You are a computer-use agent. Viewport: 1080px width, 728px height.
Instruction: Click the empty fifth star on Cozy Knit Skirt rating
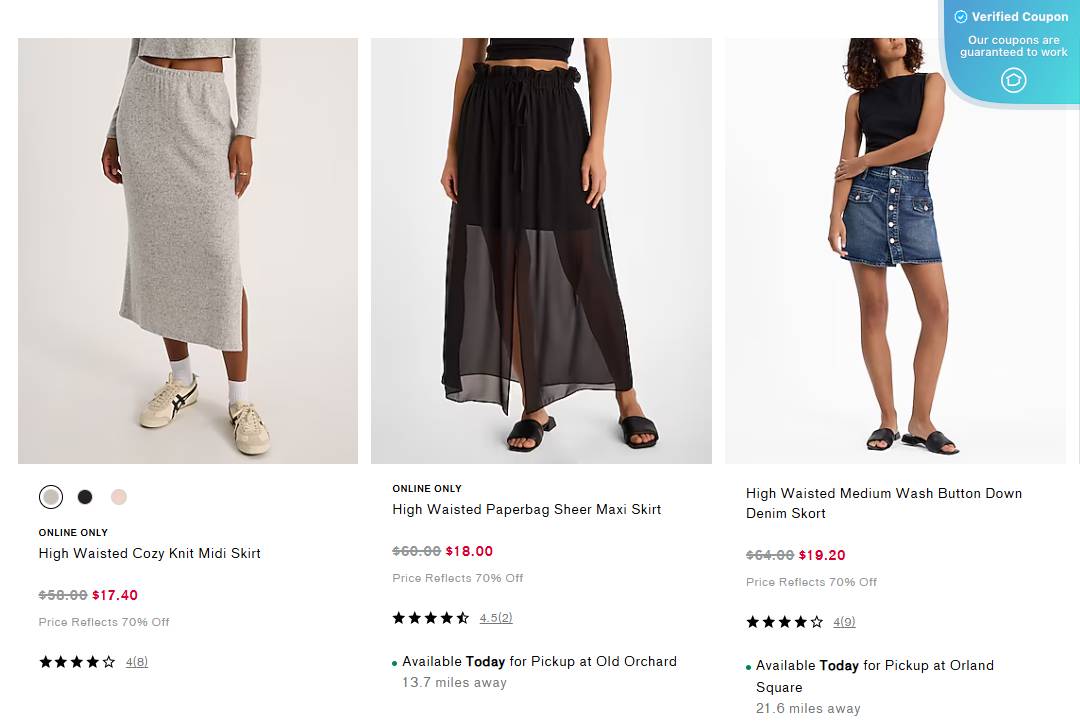pyautogui.click(x=110, y=661)
